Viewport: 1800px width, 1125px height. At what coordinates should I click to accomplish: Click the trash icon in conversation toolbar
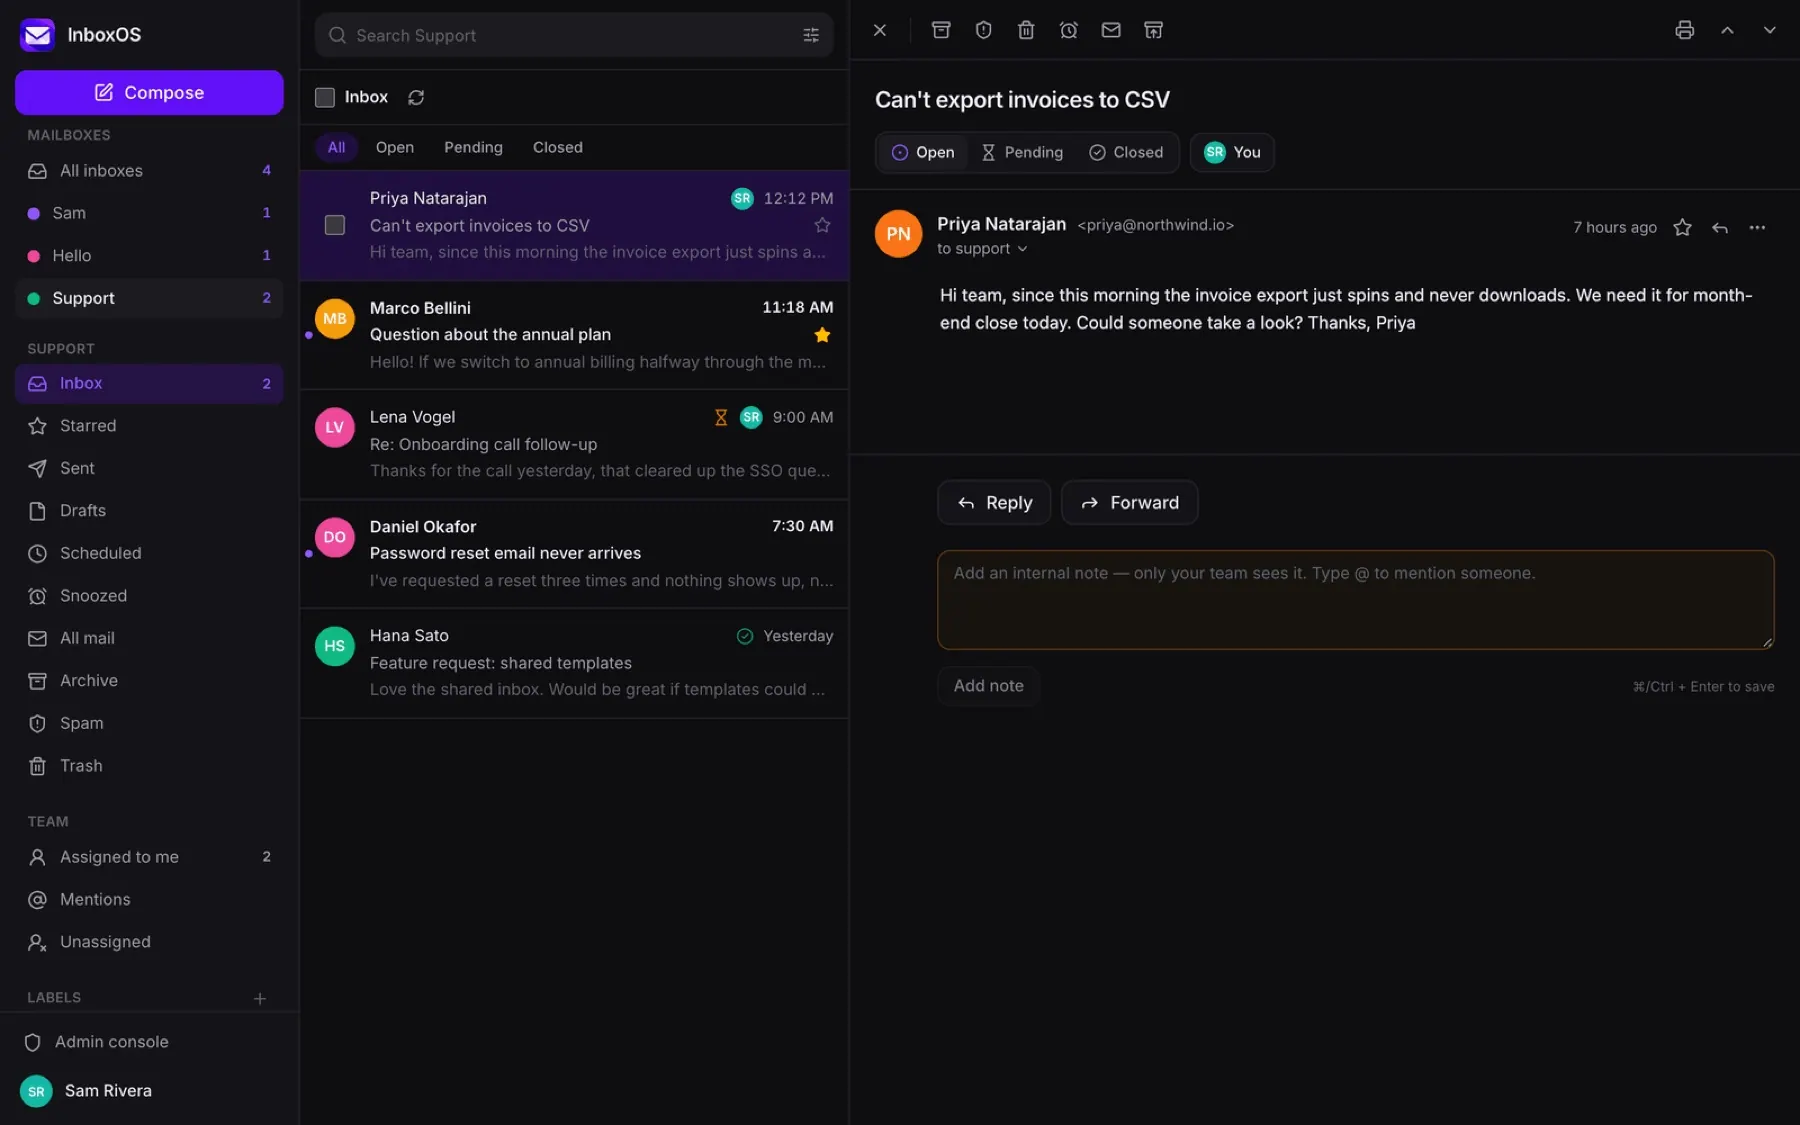[1026, 30]
